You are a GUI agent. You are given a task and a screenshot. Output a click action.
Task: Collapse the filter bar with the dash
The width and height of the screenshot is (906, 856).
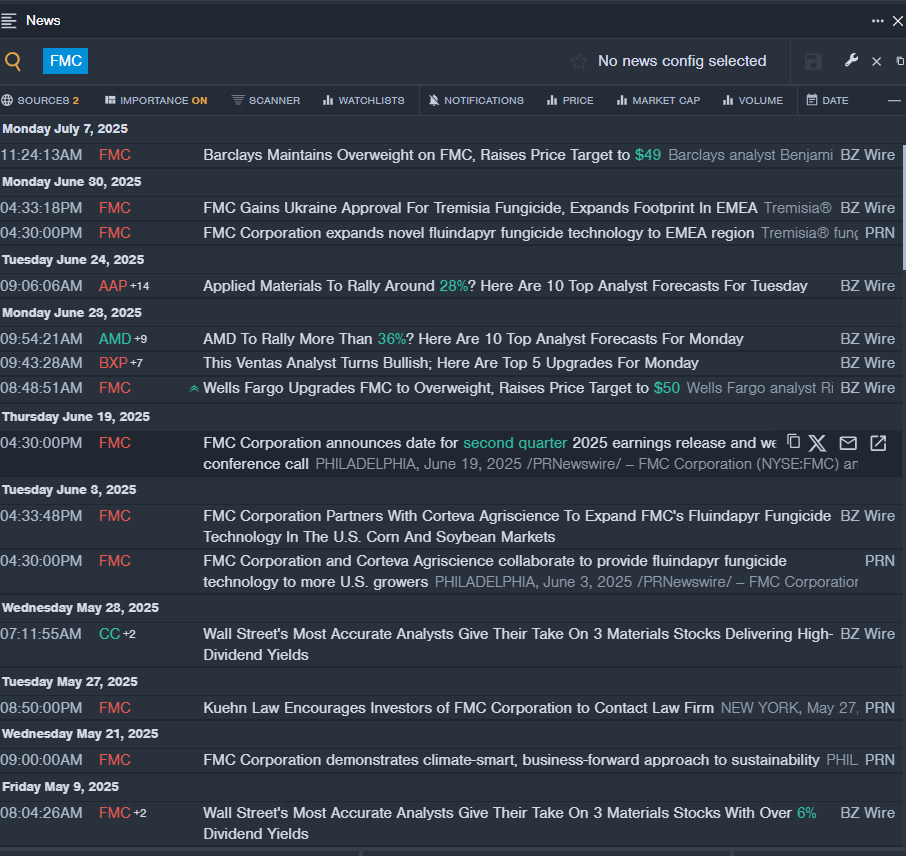894,101
